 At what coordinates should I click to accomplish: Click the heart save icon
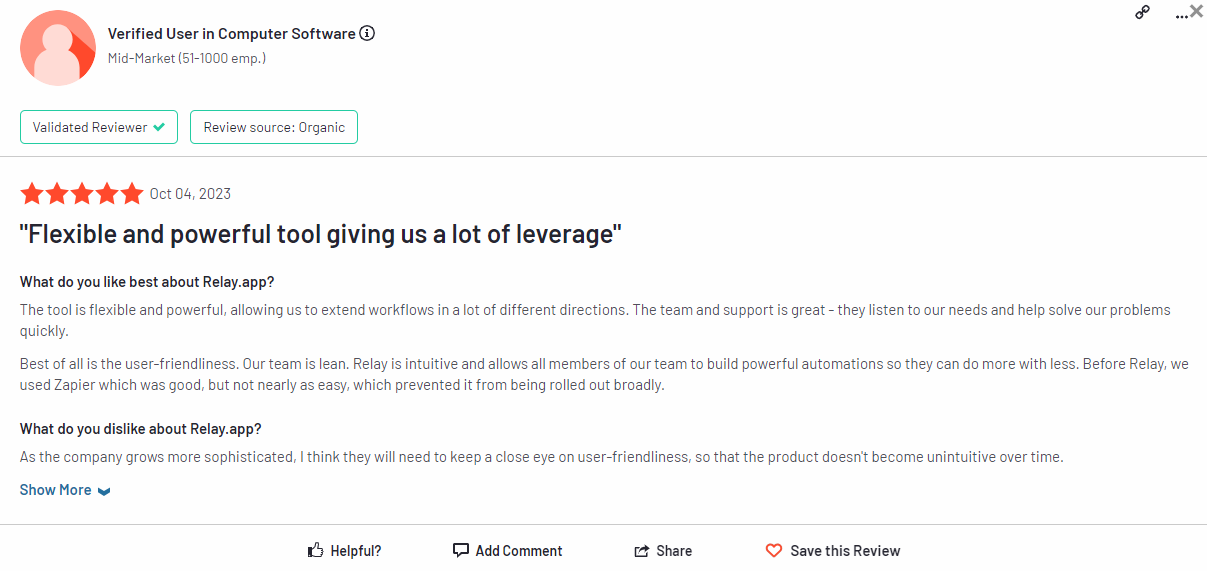tap(774, 551)
